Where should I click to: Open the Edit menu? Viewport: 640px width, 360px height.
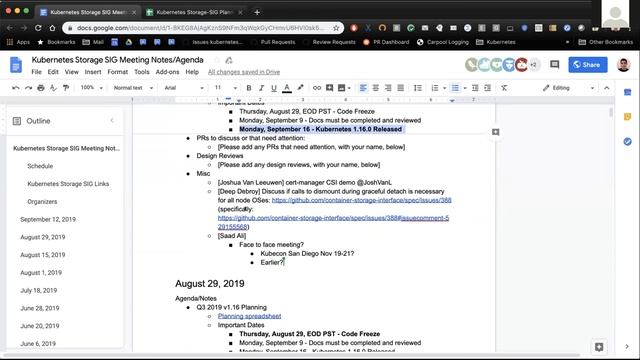[53, 72]
